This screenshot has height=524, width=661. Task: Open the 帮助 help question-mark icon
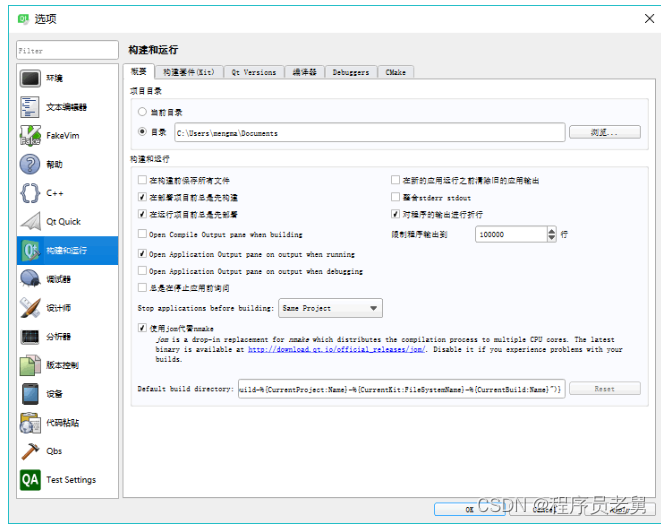[30, 164]
